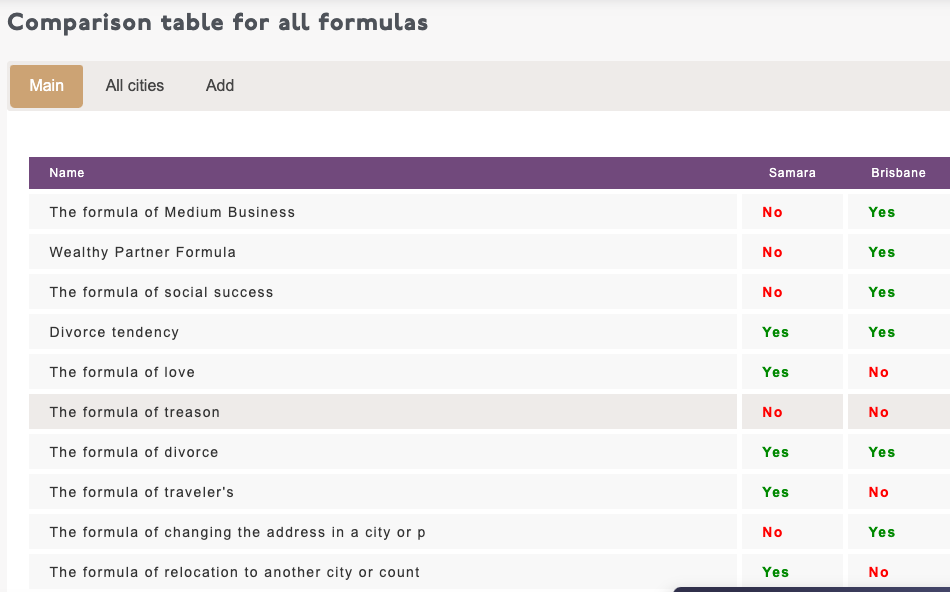Select the formula of Medium Business row
Image resolution: width=950 pixels, height=592 pixels.
pyautogui.click(x=172, y=212)
